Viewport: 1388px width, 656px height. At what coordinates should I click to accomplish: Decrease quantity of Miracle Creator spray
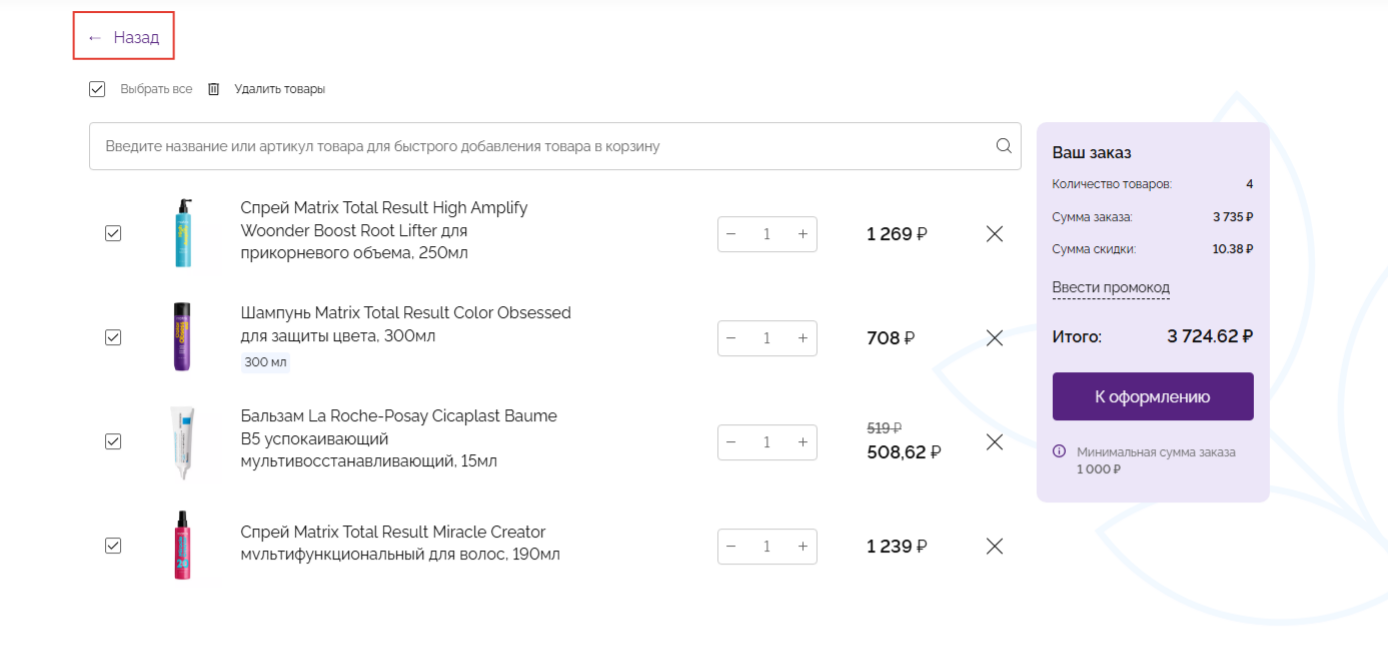(x=731, y=546)
